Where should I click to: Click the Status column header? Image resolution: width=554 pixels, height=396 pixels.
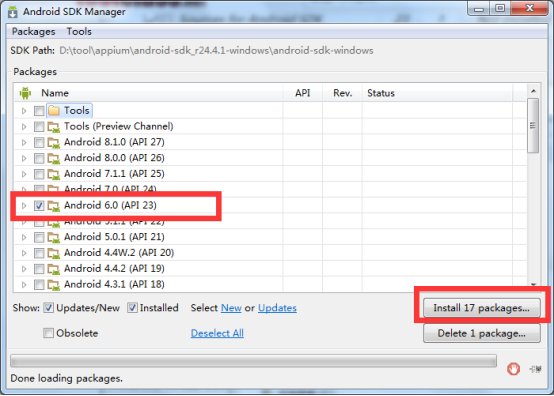coord(437,93)
